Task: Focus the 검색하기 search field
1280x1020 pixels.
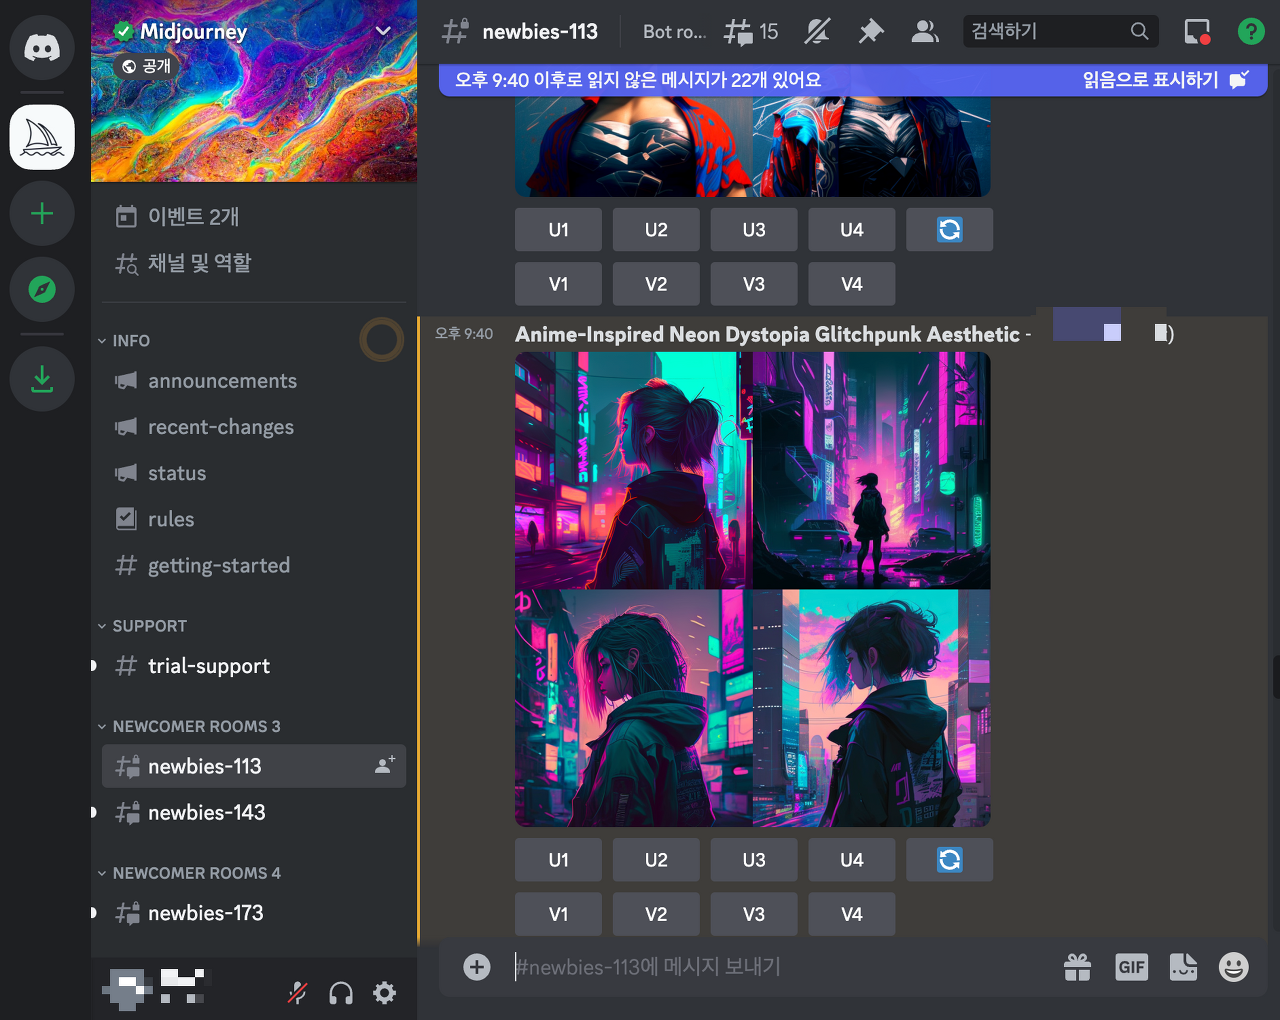Action: click(x=1061, y=31)
